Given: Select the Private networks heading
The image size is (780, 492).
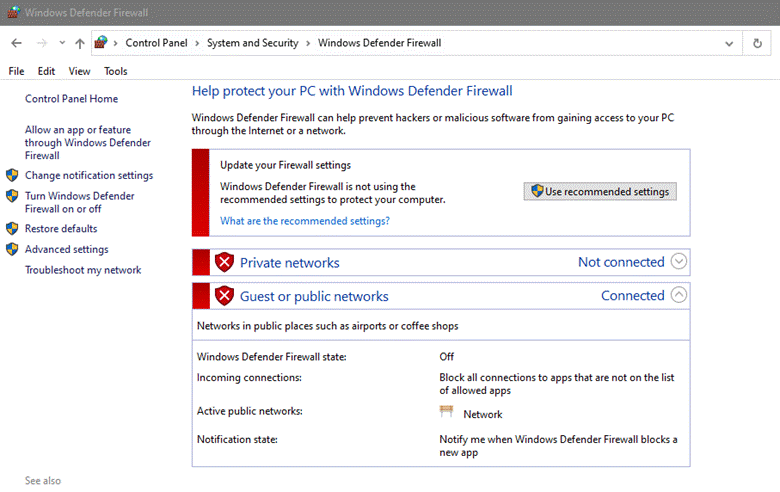Looking at the screenshot, I should point(290,263).
